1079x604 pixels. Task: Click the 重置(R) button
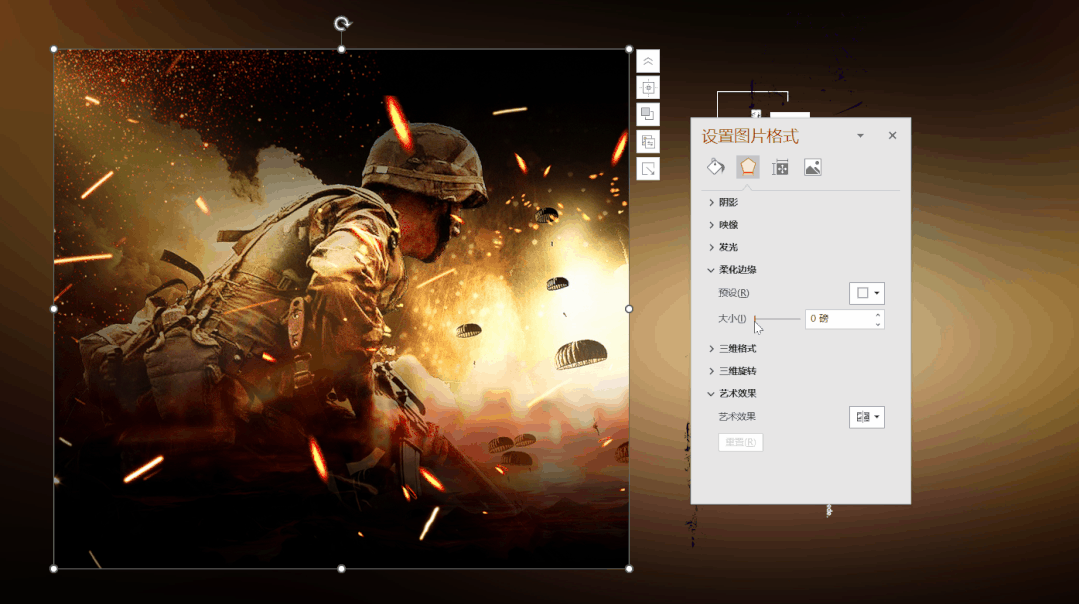(740, 442)
